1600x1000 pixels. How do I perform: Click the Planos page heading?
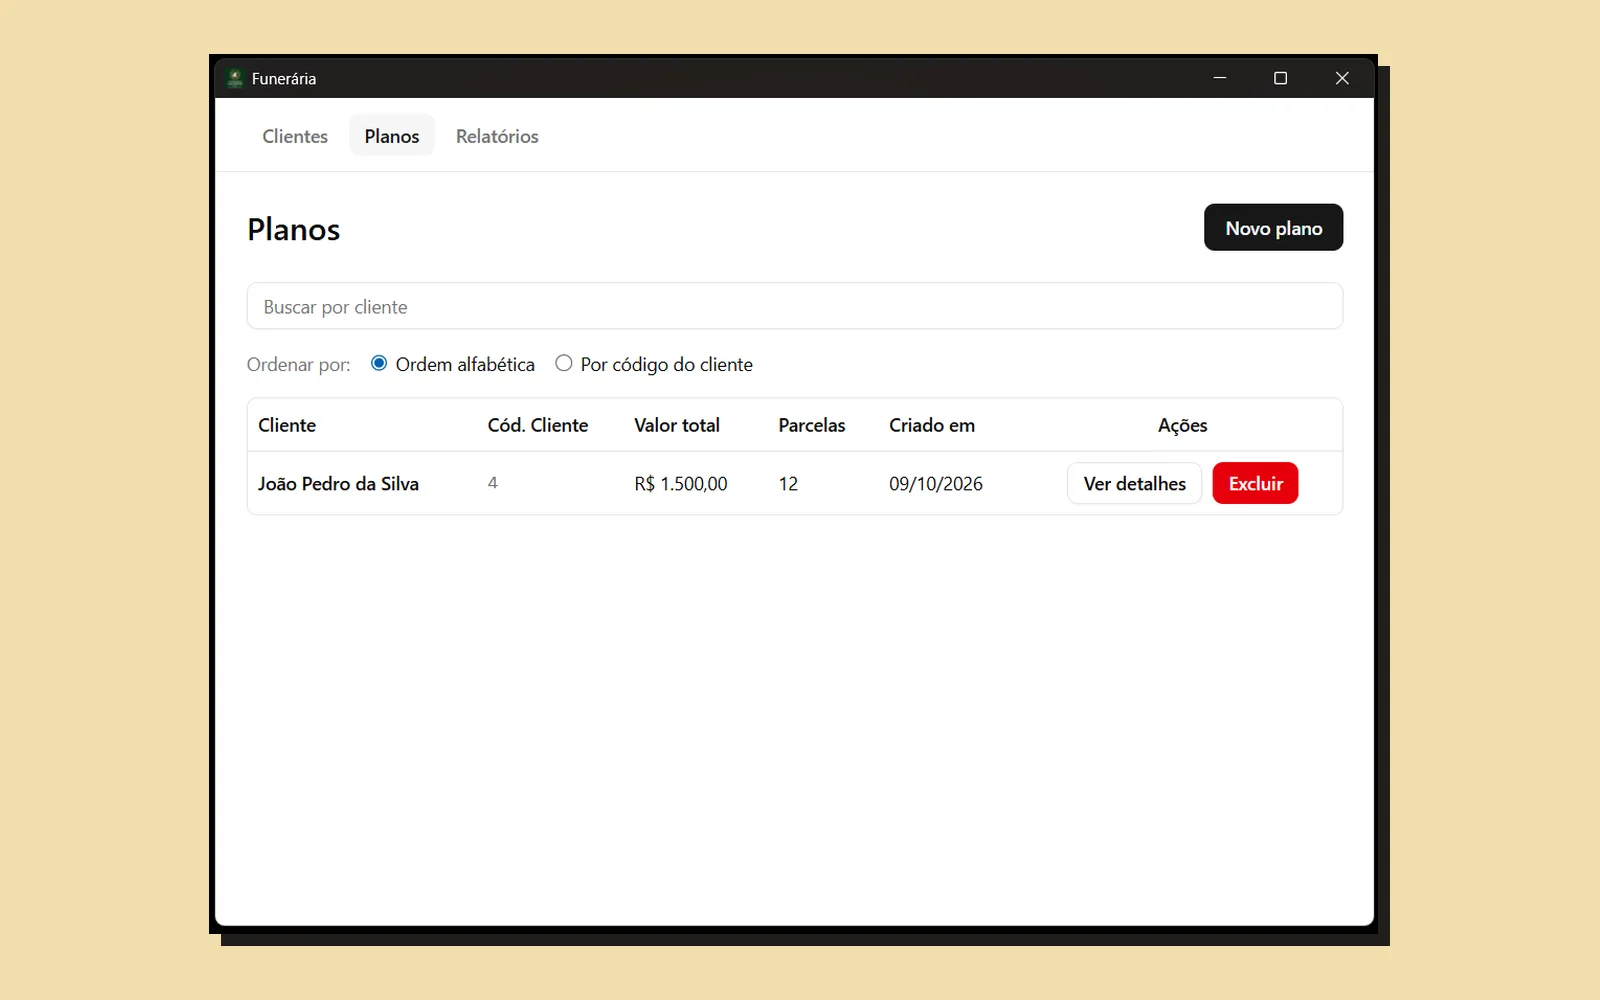294,230
